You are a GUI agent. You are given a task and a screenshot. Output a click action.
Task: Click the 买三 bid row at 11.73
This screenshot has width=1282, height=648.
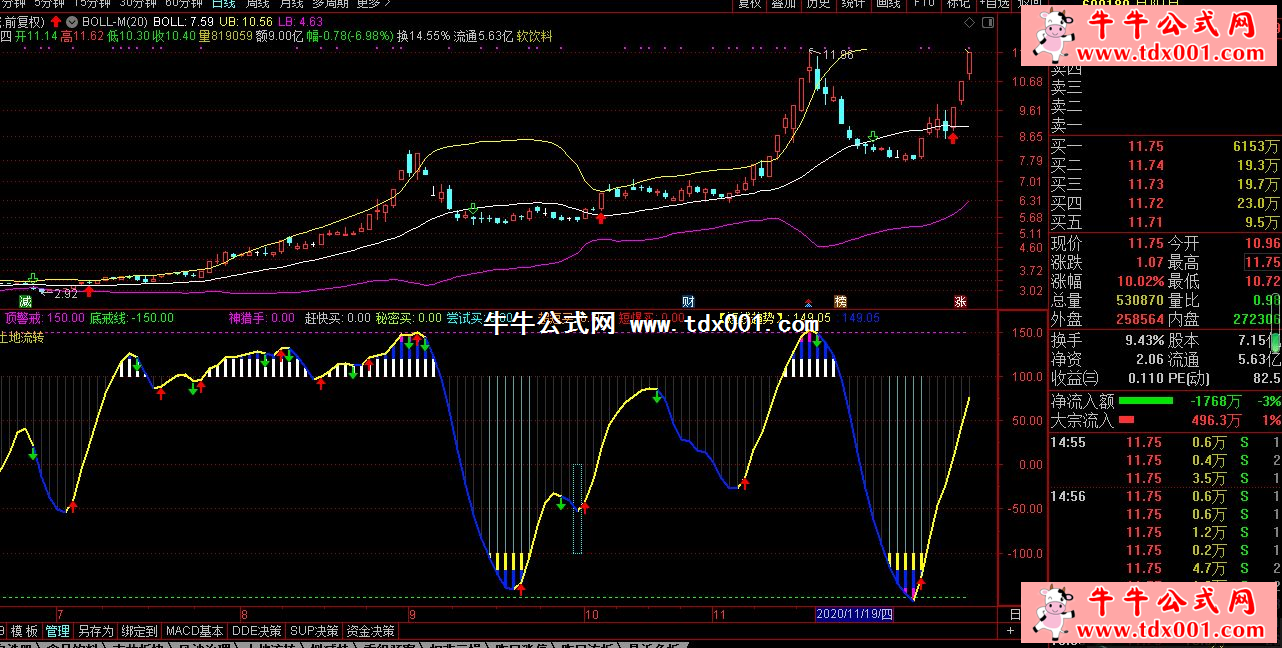[1165, 184]
